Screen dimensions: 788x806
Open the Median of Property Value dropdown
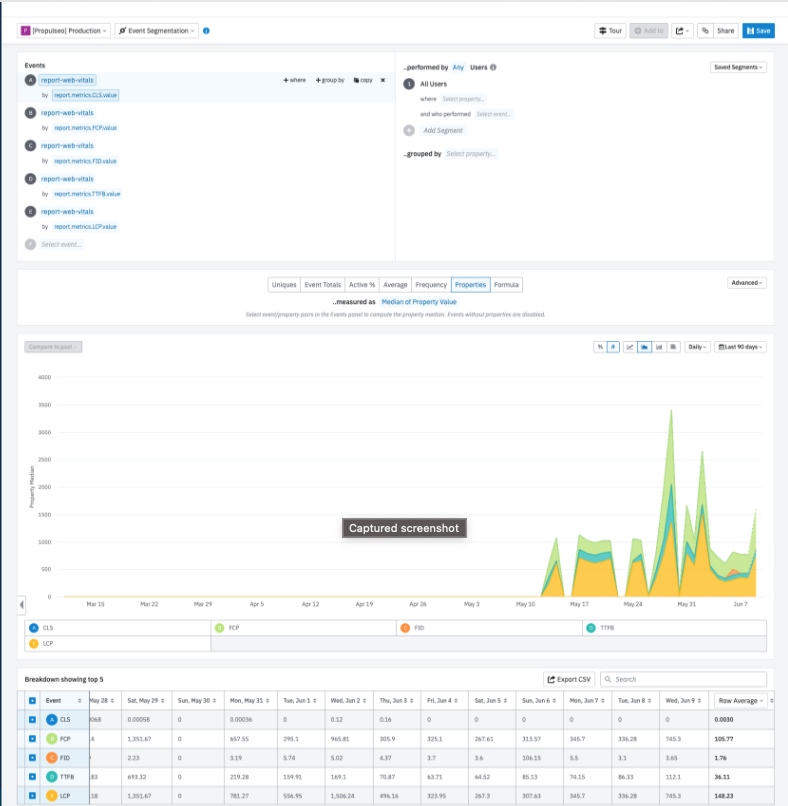(x=419, y=302)
